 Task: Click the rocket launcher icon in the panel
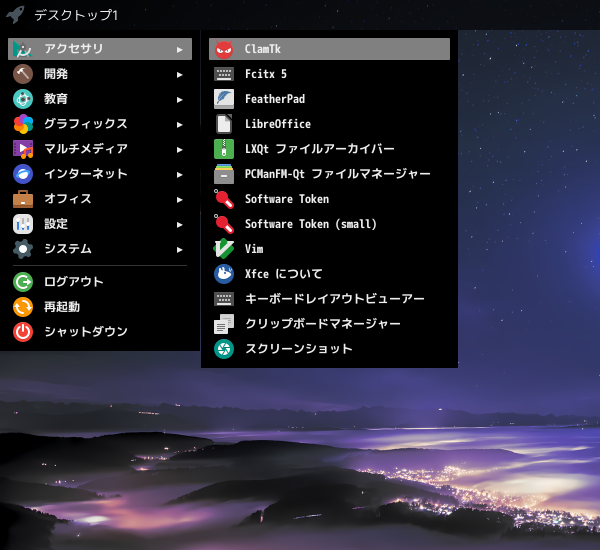(x=15, y=15)
